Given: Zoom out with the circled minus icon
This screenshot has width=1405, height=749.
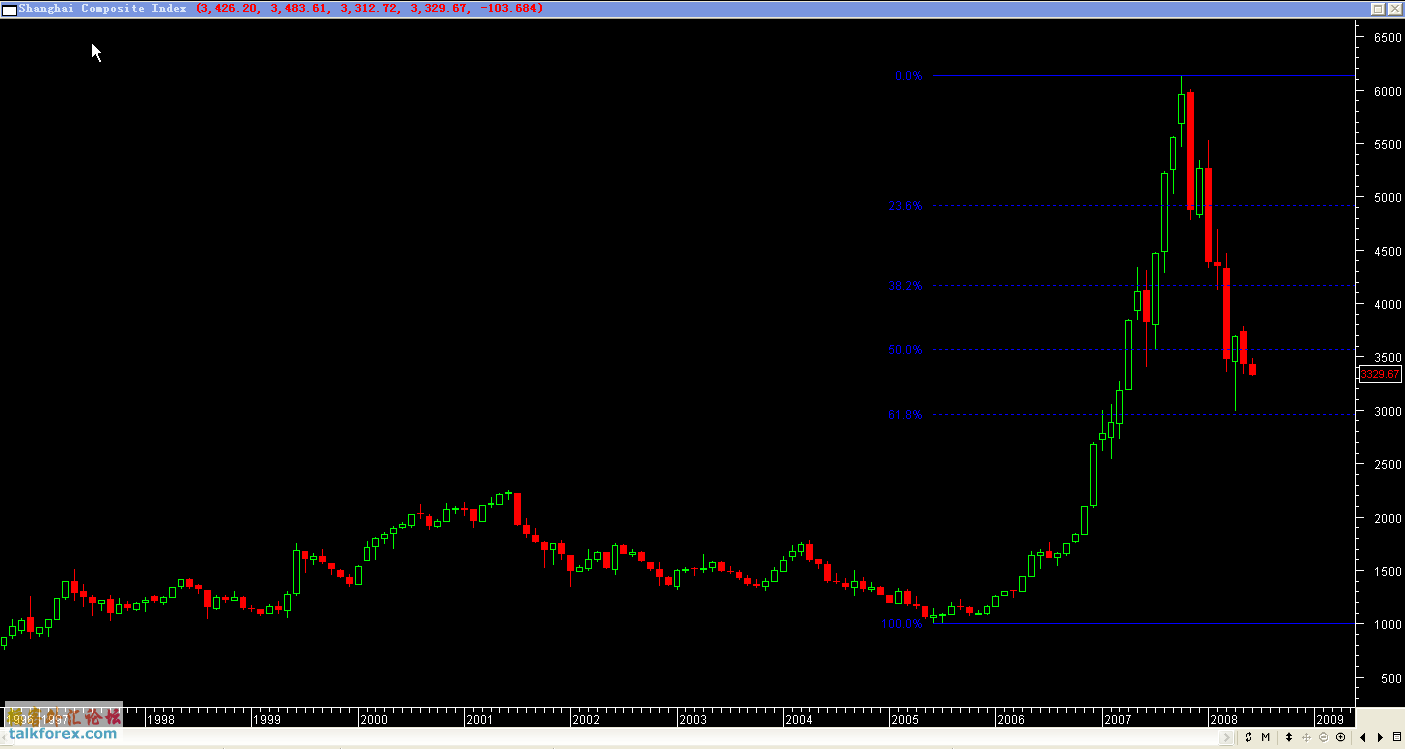Looking at the screenshot, I should 1323,737.
